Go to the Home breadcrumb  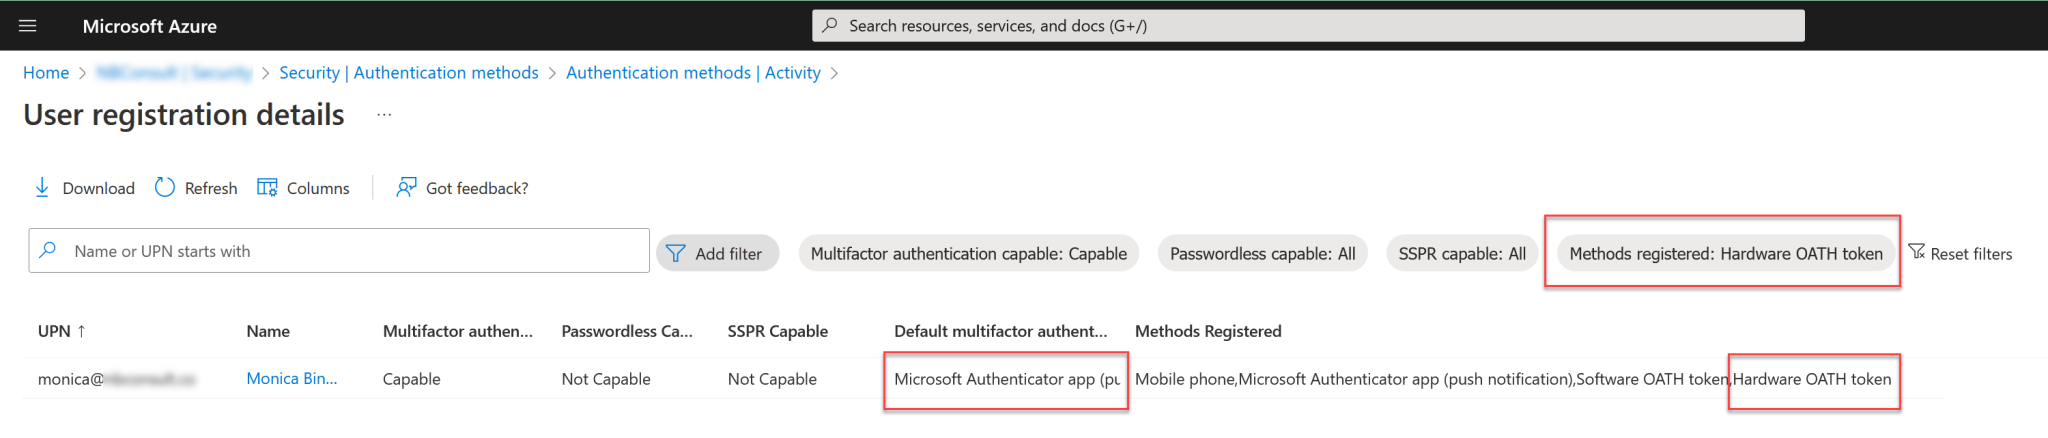pyautogui.click(x=46, y=73)
